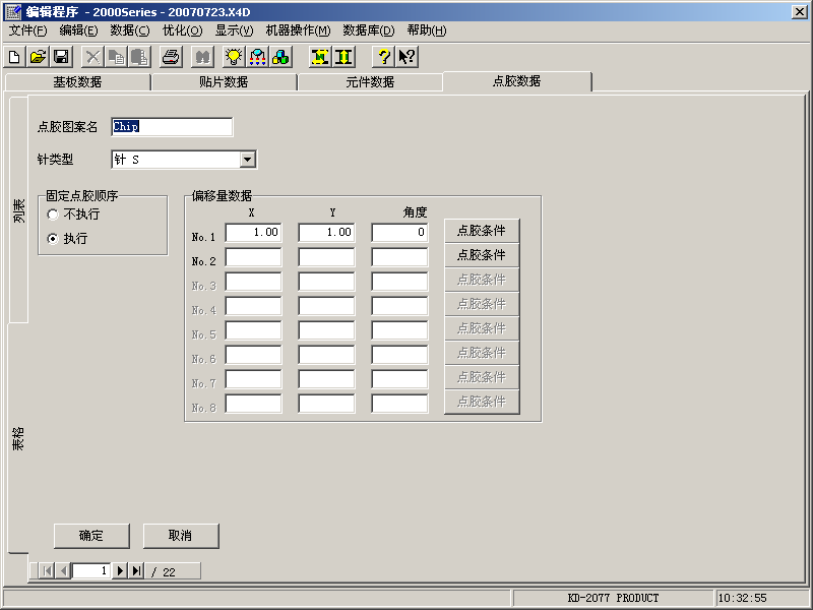This screenshot has width=813, height=610.
Task: Open a file with the folder icon
Action: coord(37,57)
